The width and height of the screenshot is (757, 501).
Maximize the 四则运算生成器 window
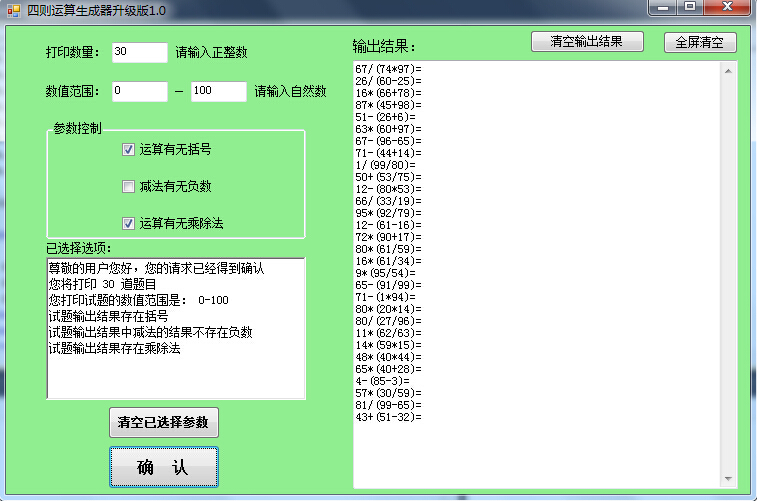(690, 8)
